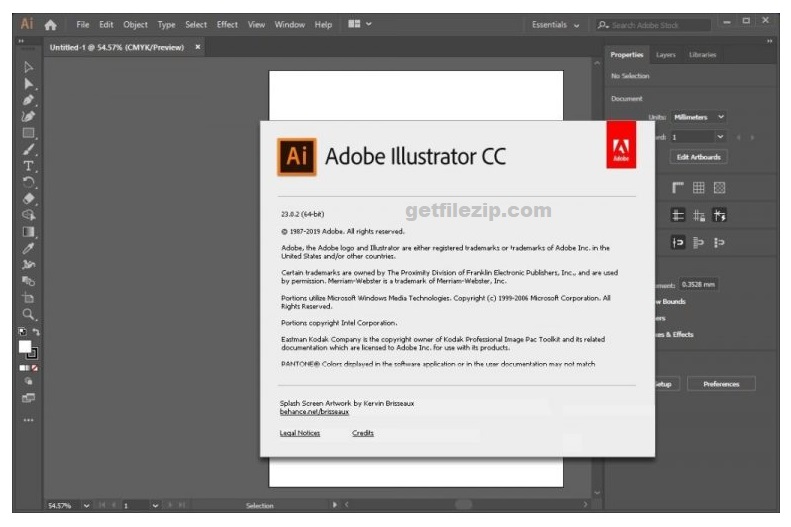The image size is (791, 527).
Task: Select the Eyedropper tool
Action: tap(28, 248)
